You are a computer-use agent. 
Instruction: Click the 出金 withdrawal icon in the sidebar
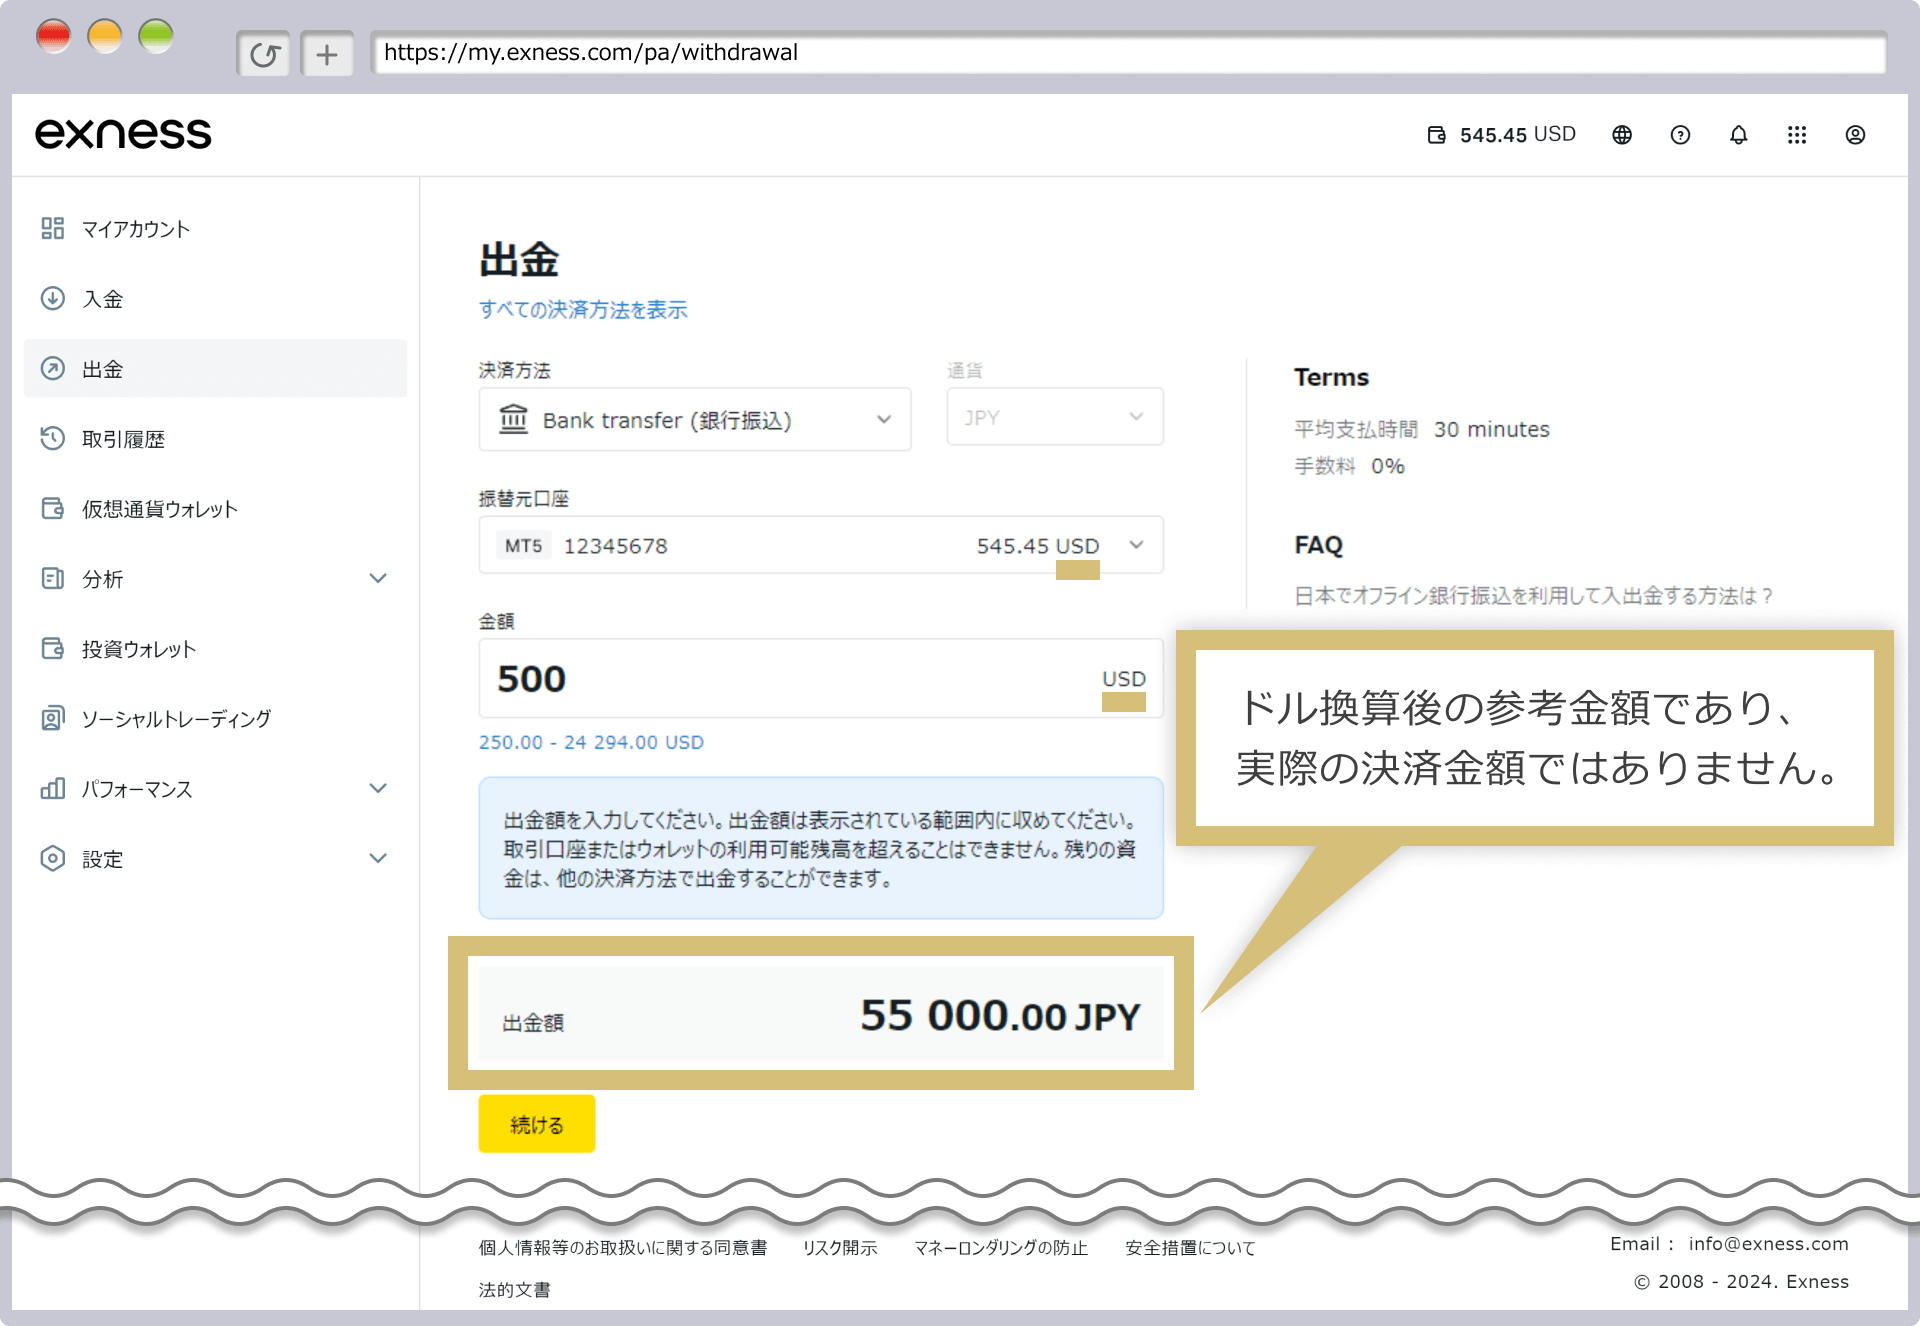tap(53, 368)
